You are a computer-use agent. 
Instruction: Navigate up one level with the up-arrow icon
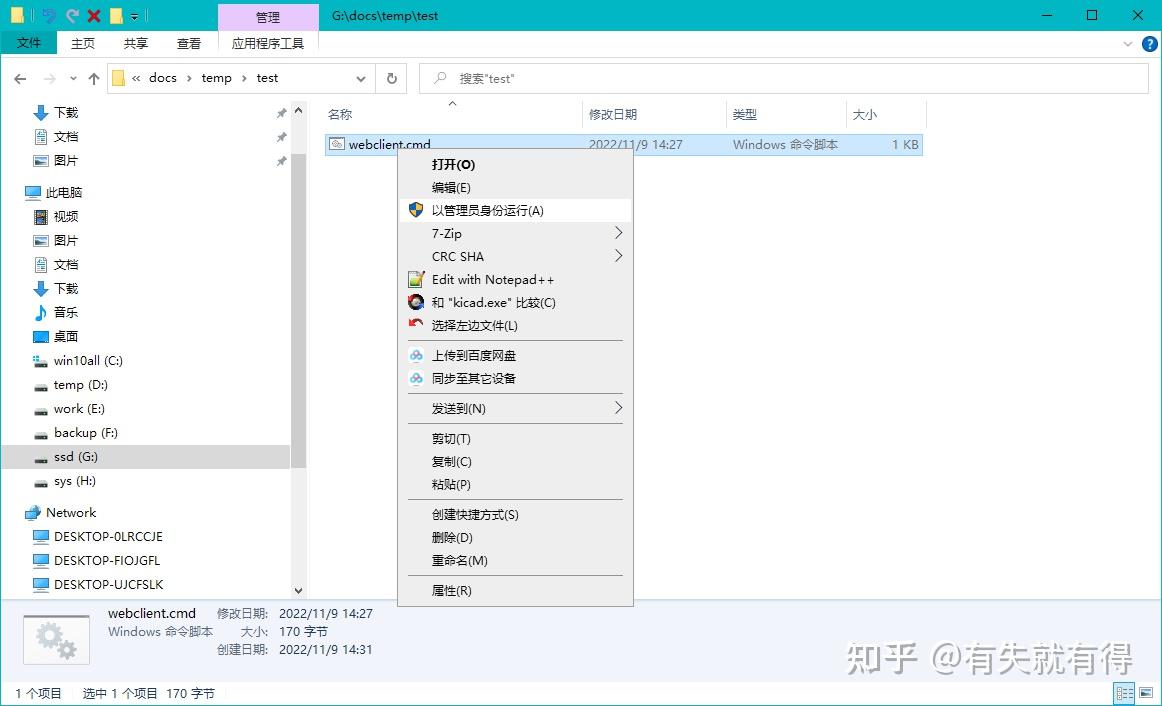(92, 78)
